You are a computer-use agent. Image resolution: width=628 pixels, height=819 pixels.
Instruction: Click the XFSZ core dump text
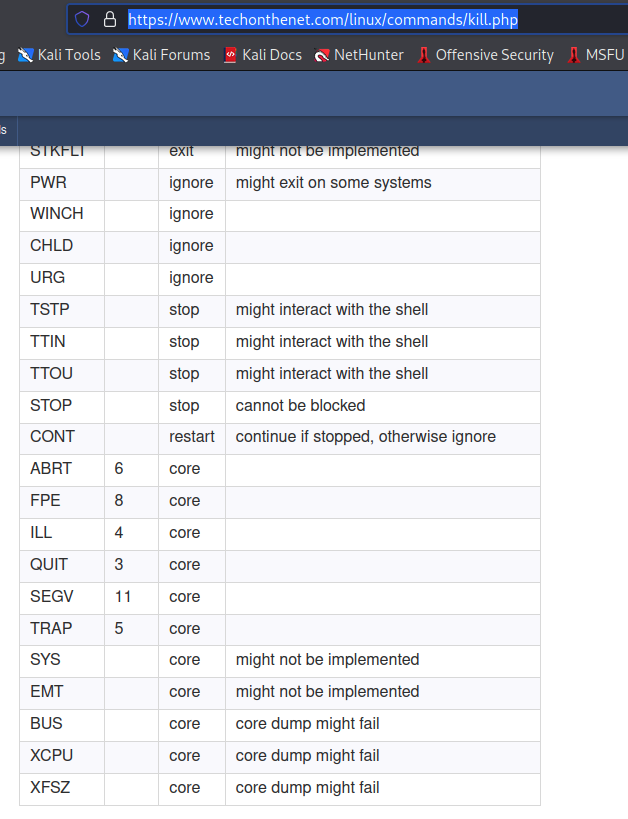[307, 788]
